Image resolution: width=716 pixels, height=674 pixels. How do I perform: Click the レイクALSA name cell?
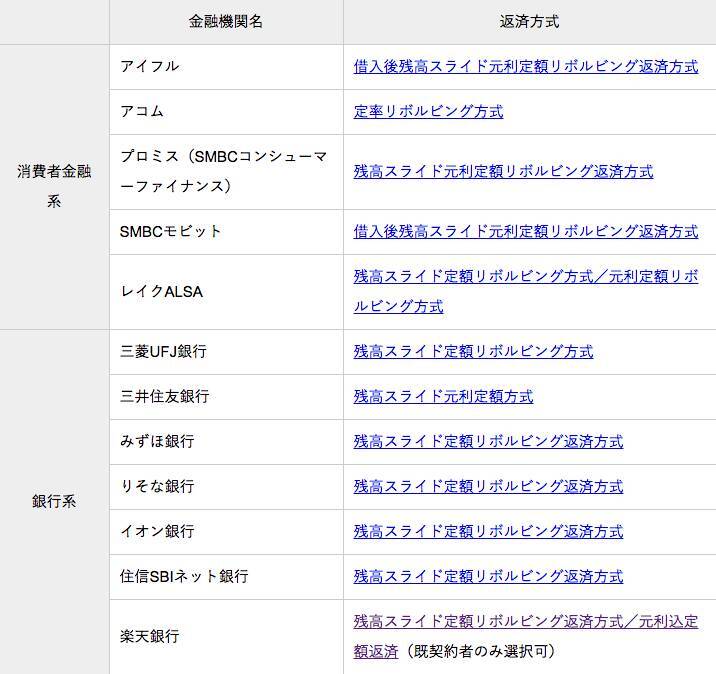click(x=161, y=292)
